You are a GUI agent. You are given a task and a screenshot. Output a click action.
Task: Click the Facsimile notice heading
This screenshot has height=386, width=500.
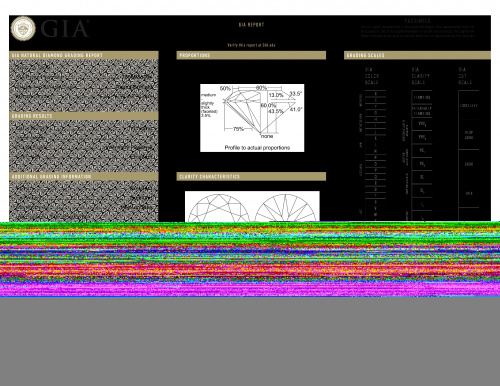tap(417, 21)
